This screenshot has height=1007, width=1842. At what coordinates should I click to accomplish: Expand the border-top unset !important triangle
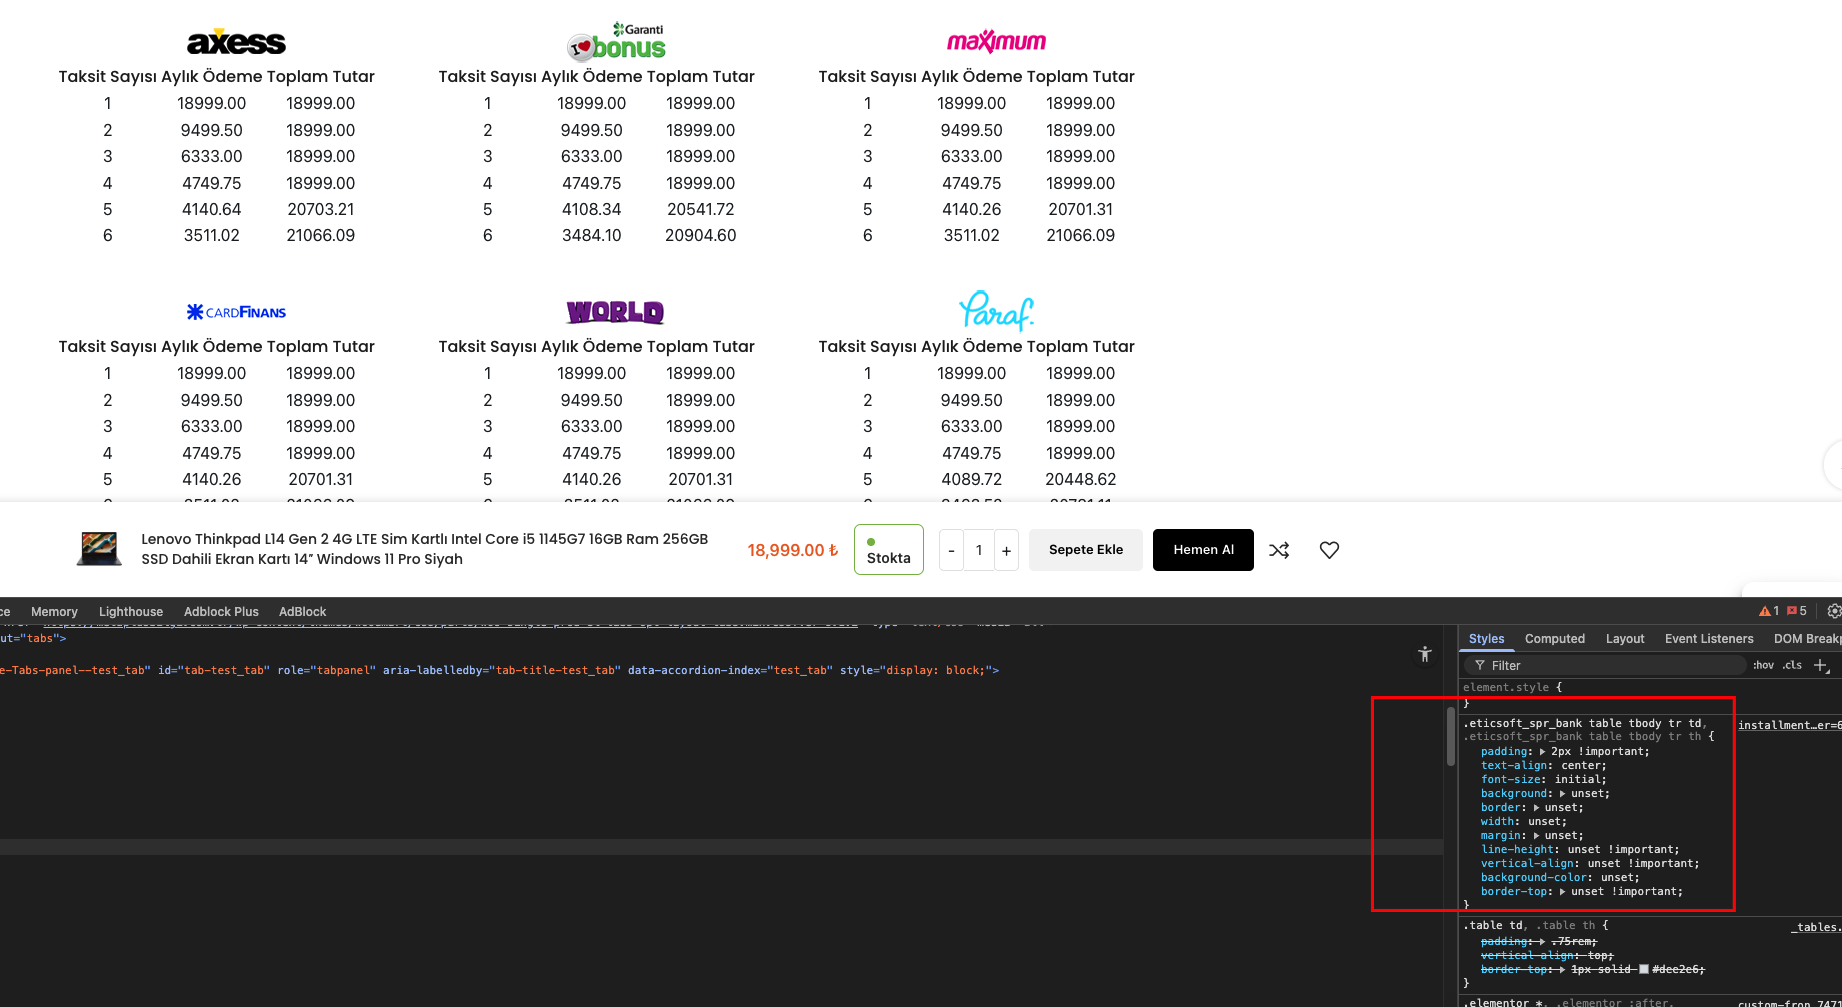click(1563, 892)
